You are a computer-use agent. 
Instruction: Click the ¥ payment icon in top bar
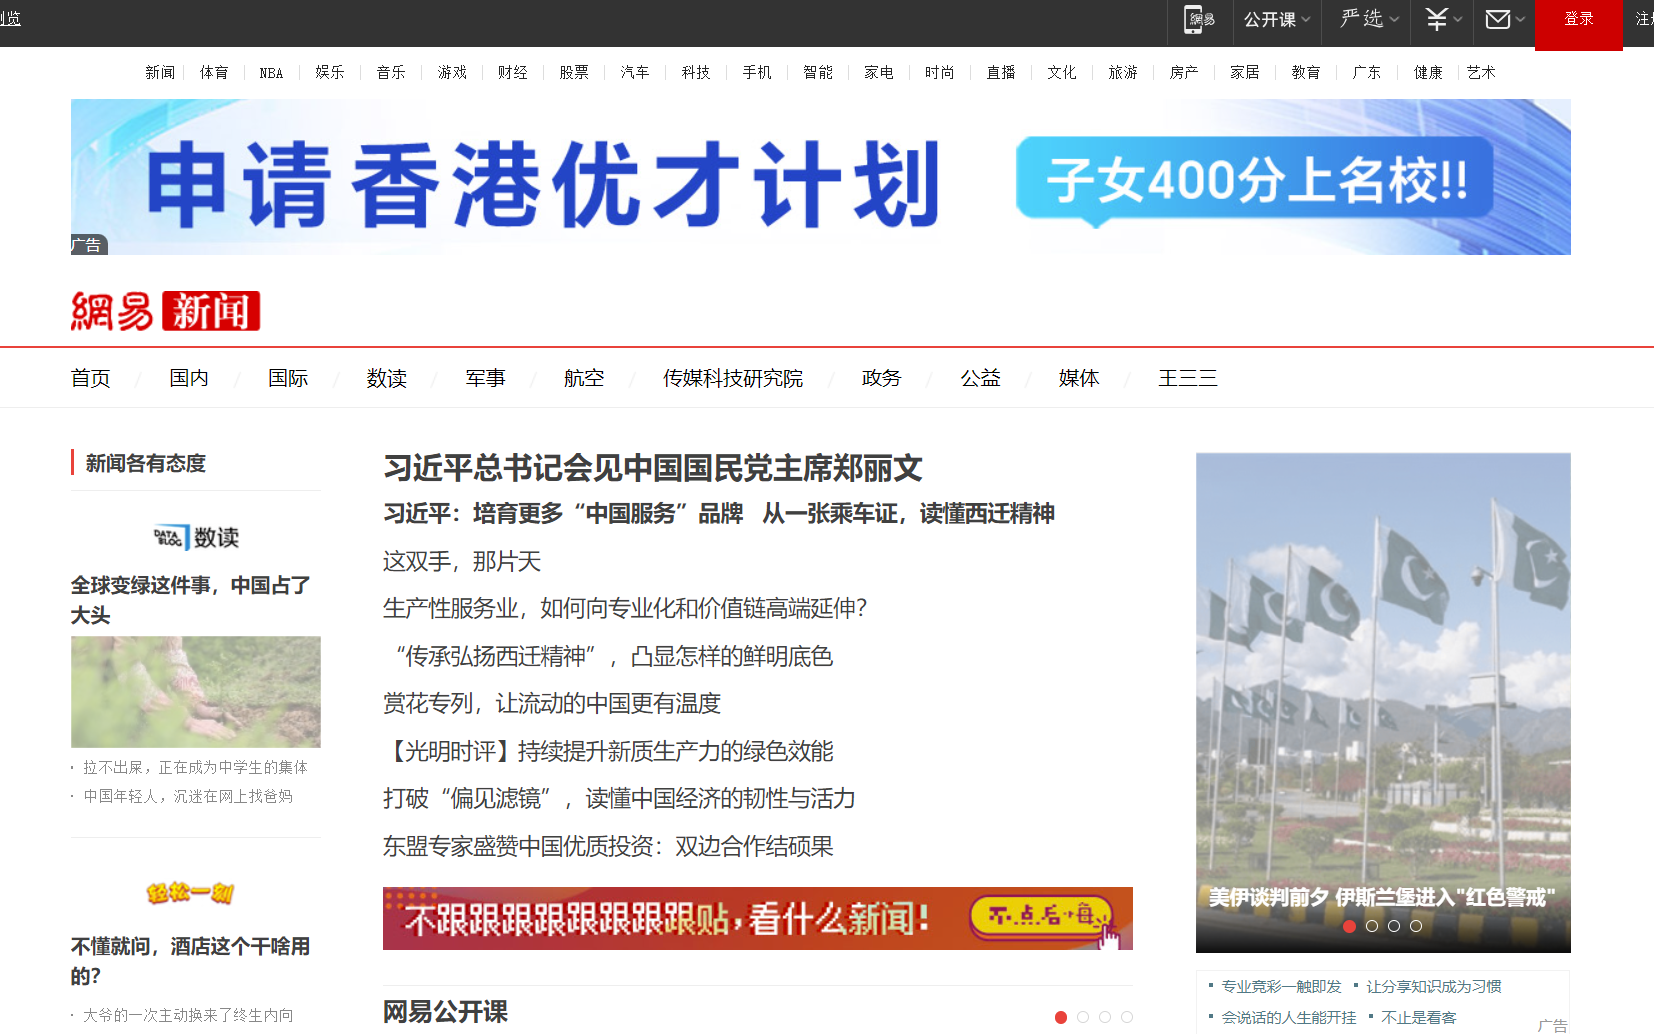tap(1437, 17)
